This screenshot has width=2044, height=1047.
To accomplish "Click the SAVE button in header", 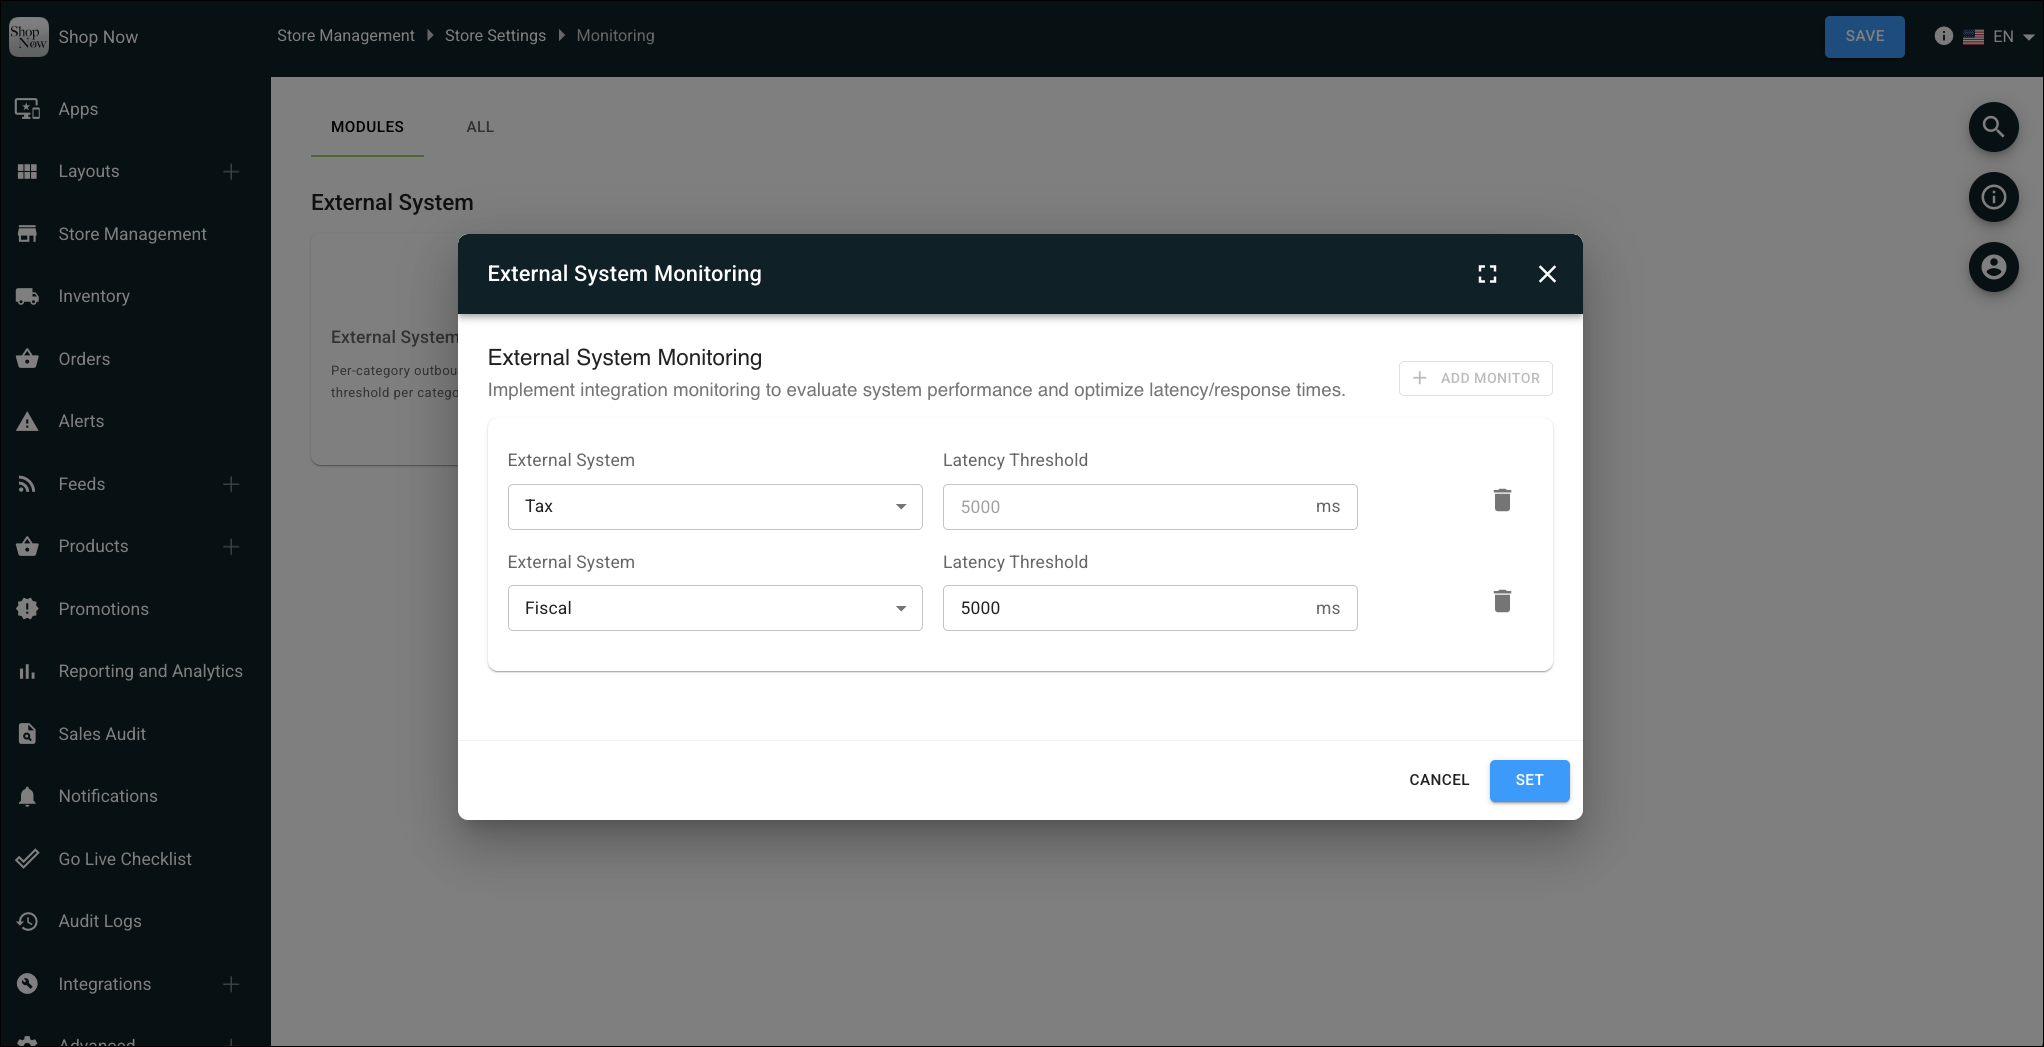I will point(1864,37).
